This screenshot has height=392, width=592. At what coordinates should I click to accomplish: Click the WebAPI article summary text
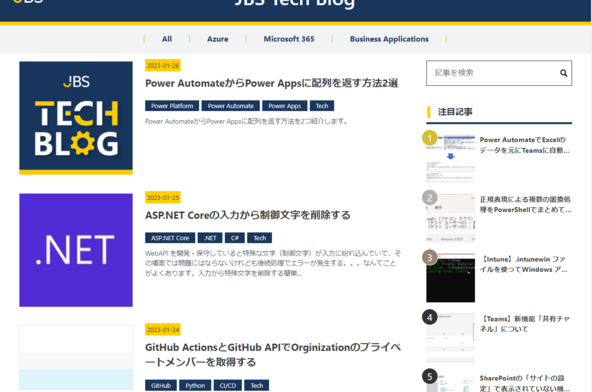(273, 263)
